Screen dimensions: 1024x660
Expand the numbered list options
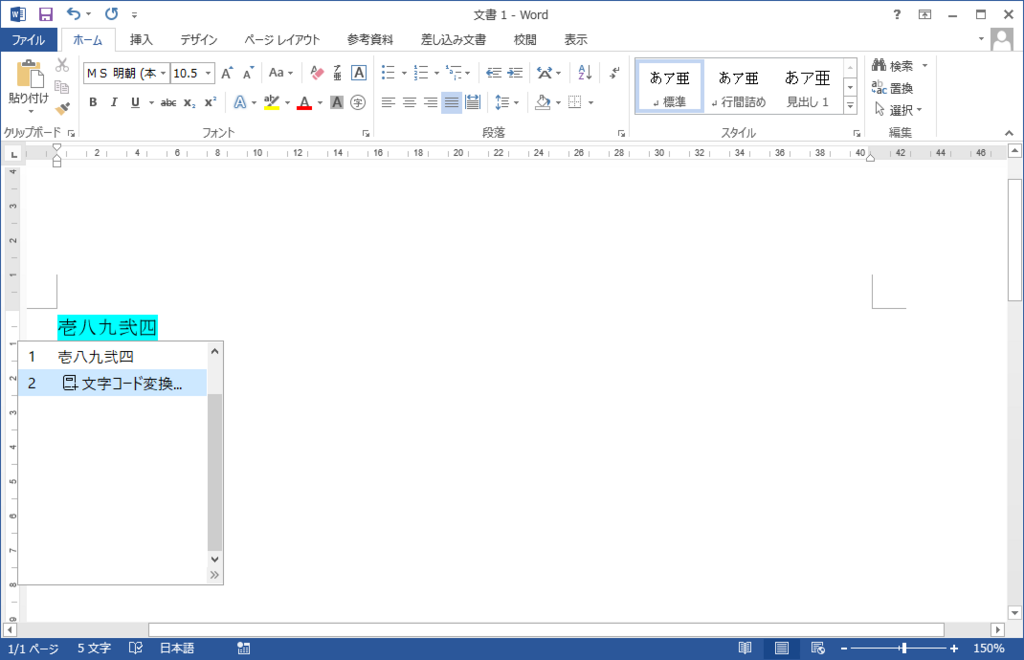tap(436, 73)
